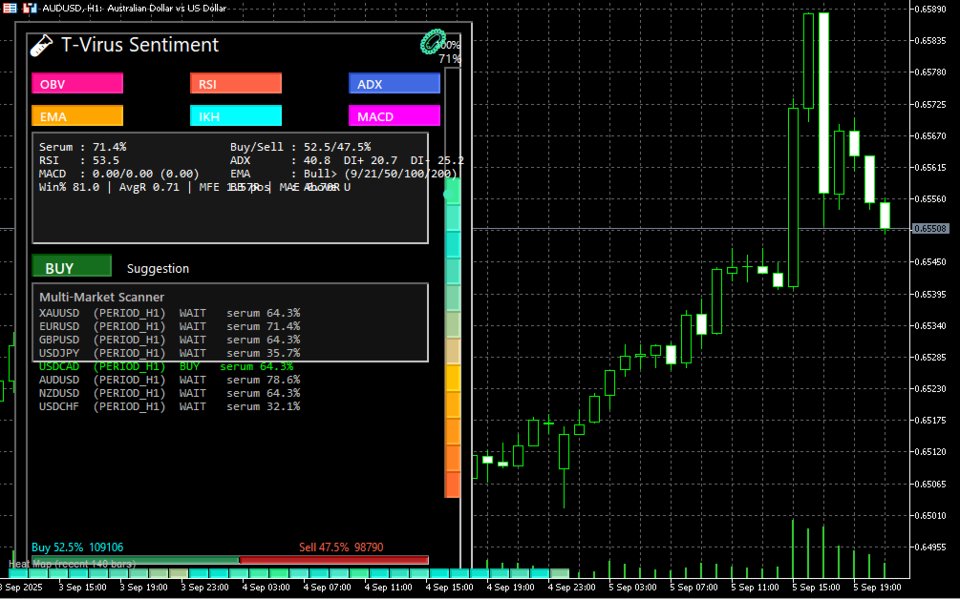Toggle the IKH indicator button
The height and width of the screenshot is (599, 960).
pos(236,116)
